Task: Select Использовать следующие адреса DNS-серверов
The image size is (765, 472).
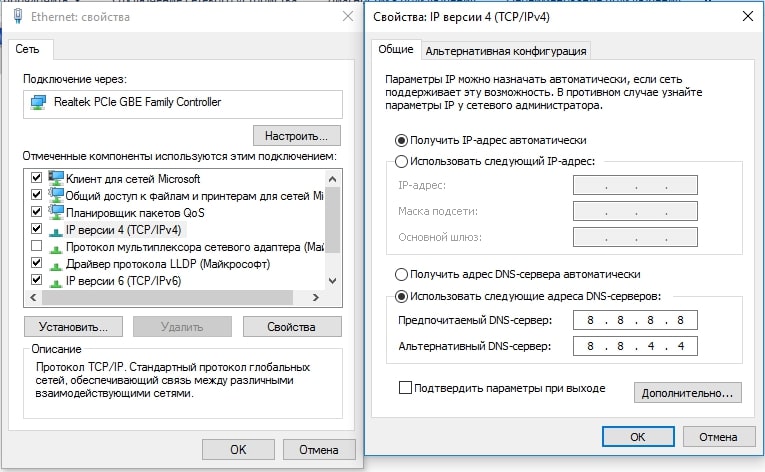Action: tap(401, 296)
